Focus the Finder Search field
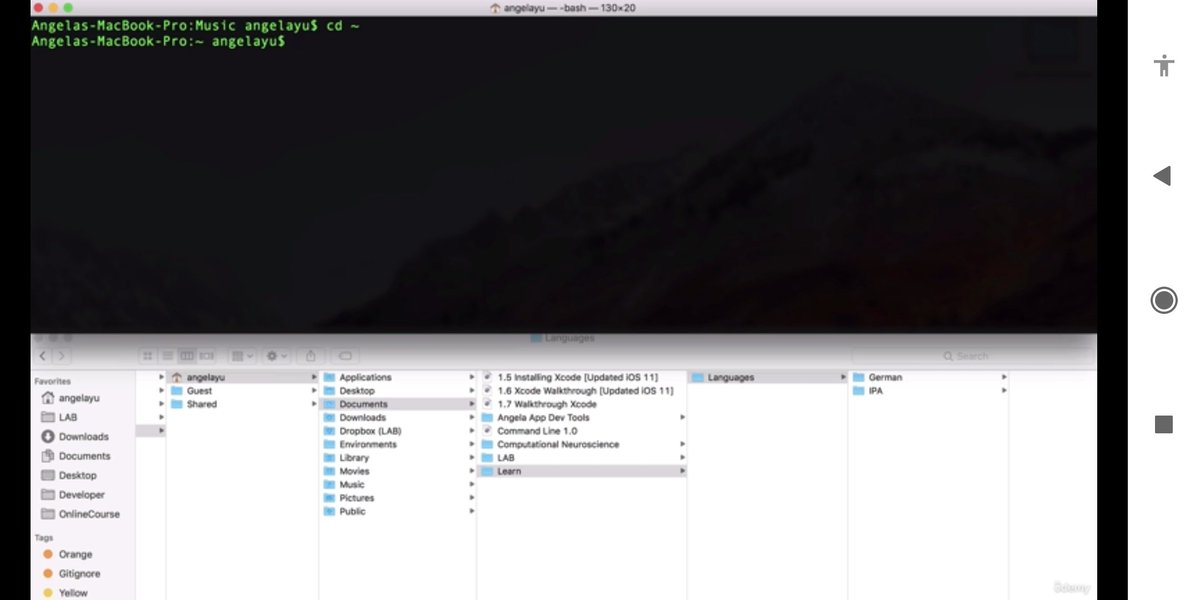The width and height of the screenshot is (1200, 600). point(967,356)
